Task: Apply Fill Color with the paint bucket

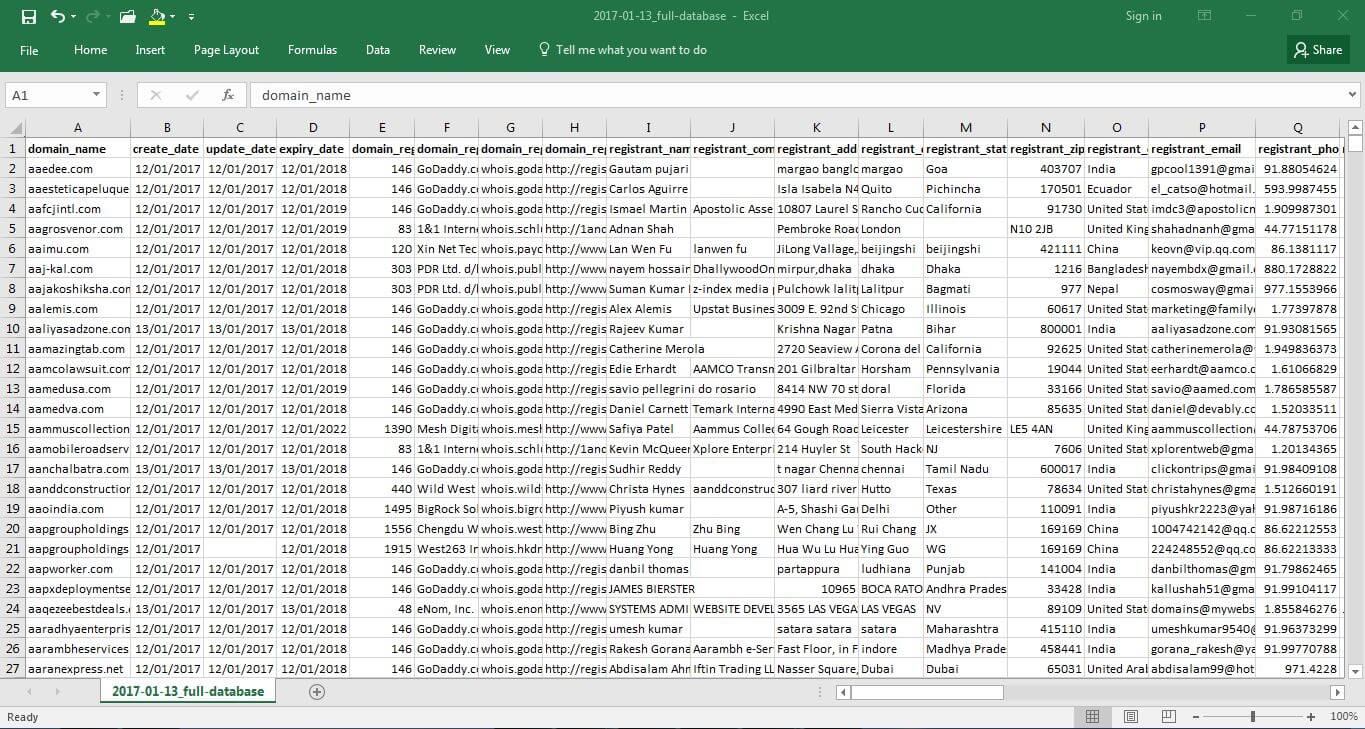Action: click(x=157, y=16)
